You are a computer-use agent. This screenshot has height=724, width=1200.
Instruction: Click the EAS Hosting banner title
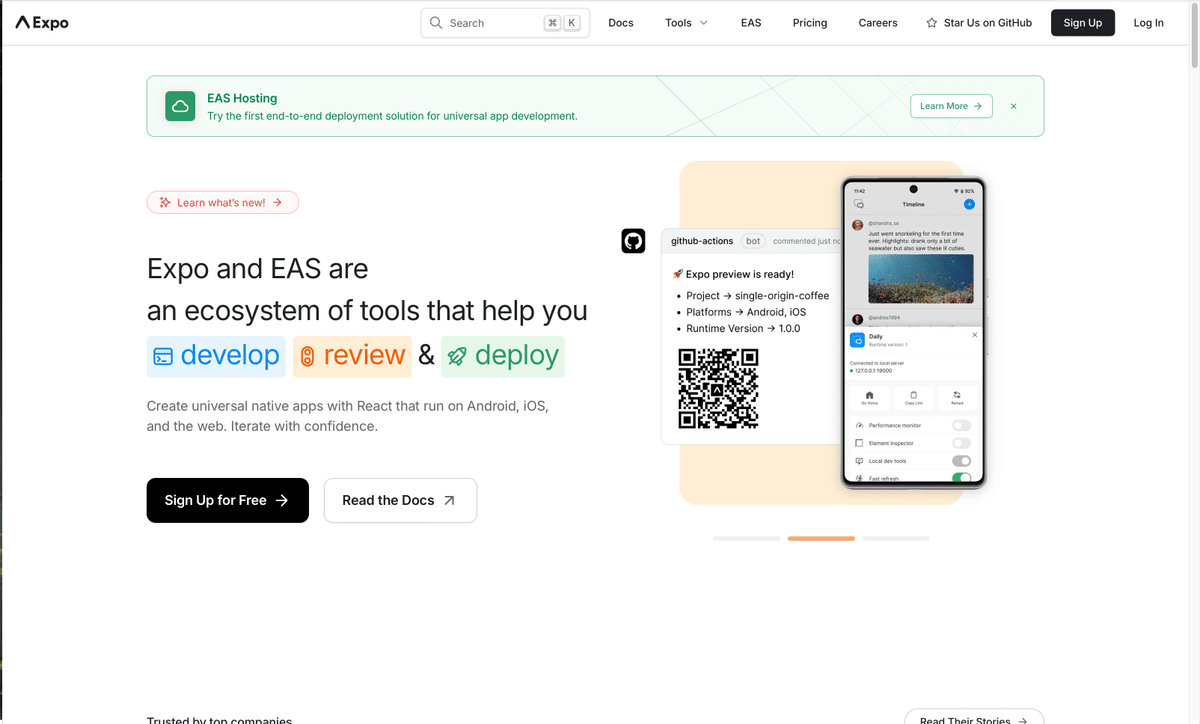[242, 98]
